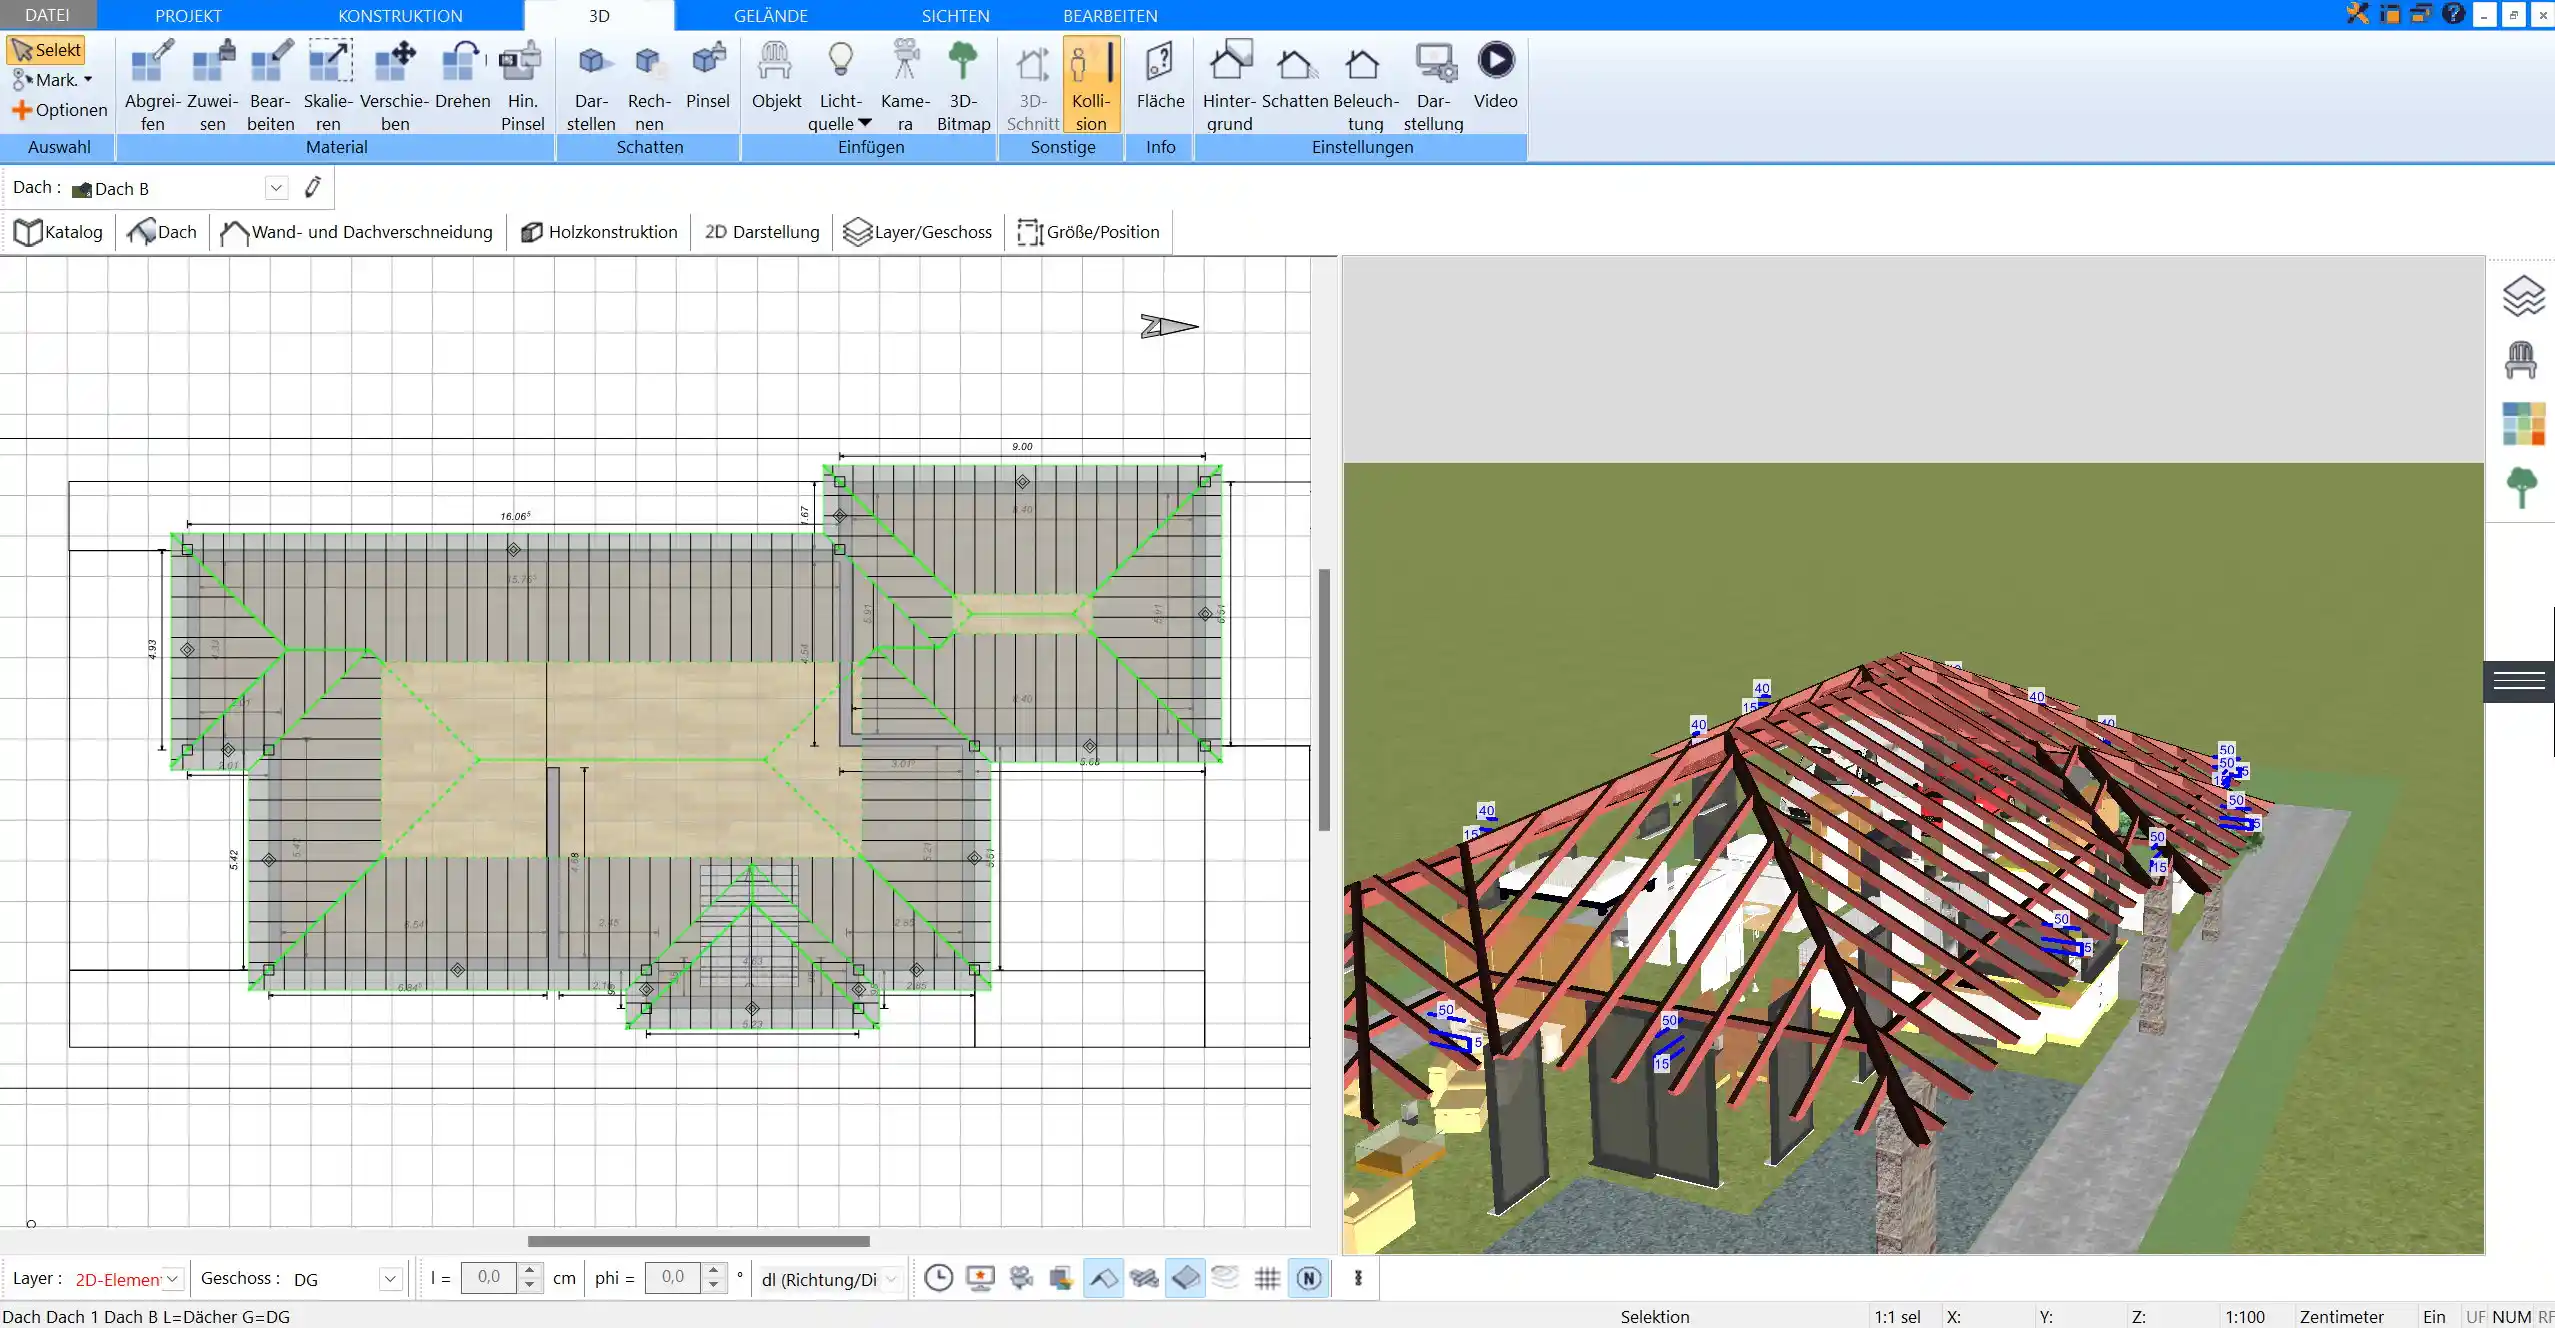
Task: Choose the Zuweisen material tool
Action: coord(212,85)
